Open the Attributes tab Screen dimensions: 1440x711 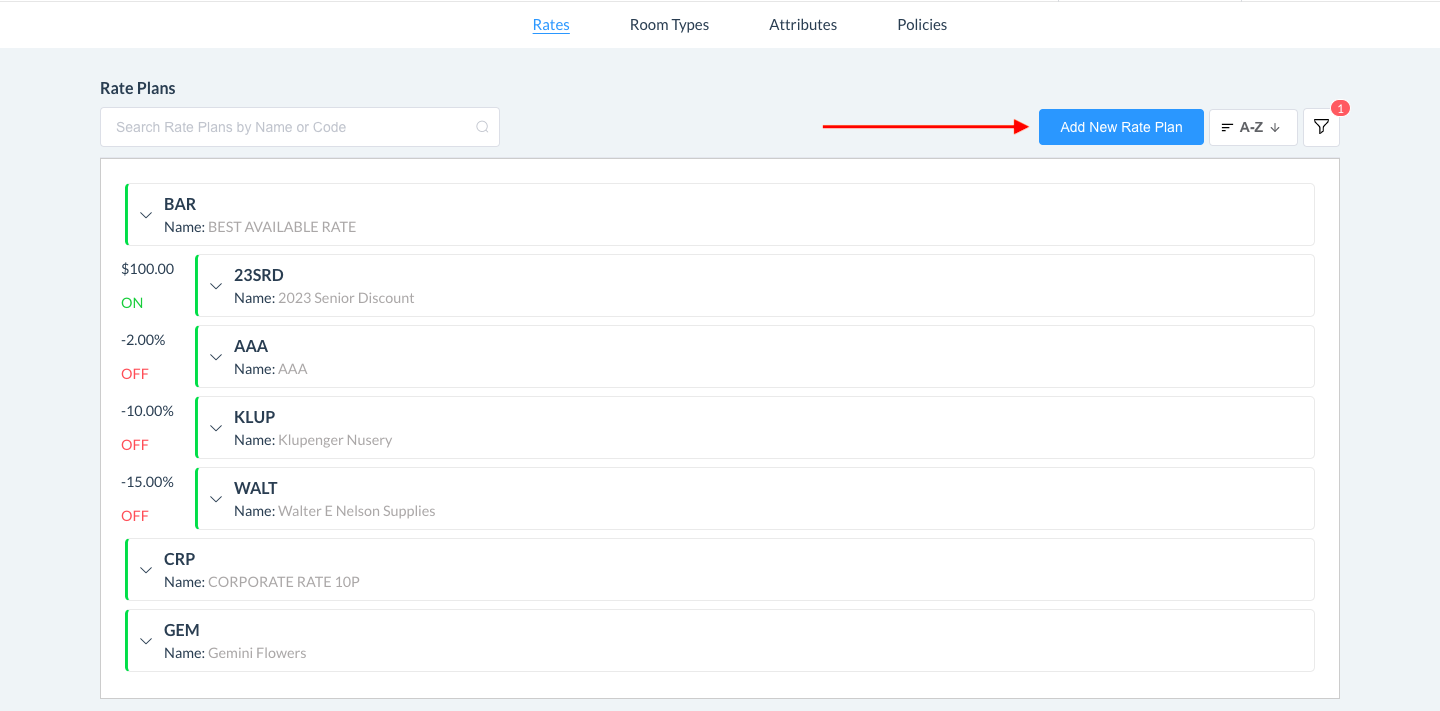point(803,25)
